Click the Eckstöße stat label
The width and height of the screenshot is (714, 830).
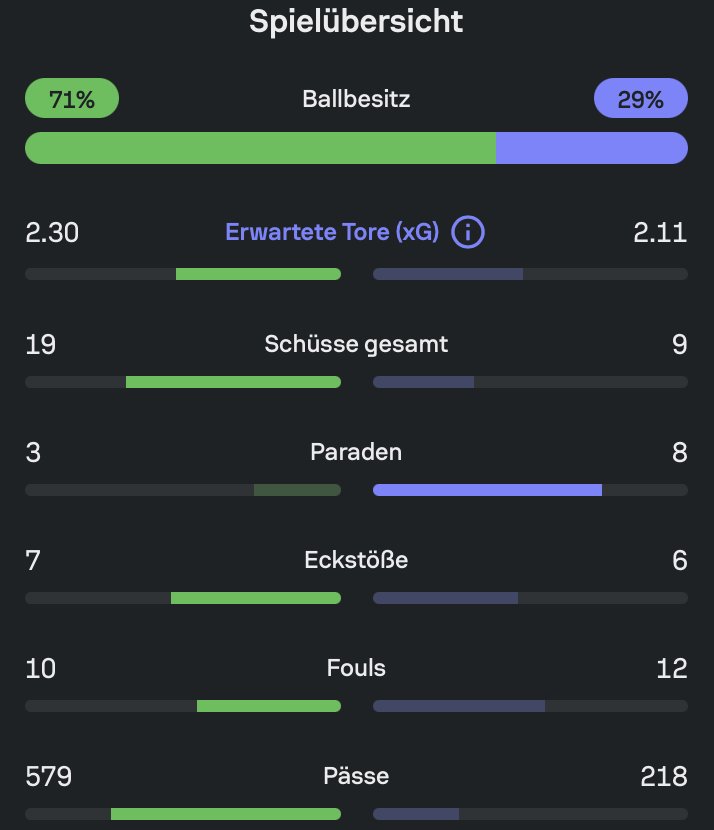point(356,560)
